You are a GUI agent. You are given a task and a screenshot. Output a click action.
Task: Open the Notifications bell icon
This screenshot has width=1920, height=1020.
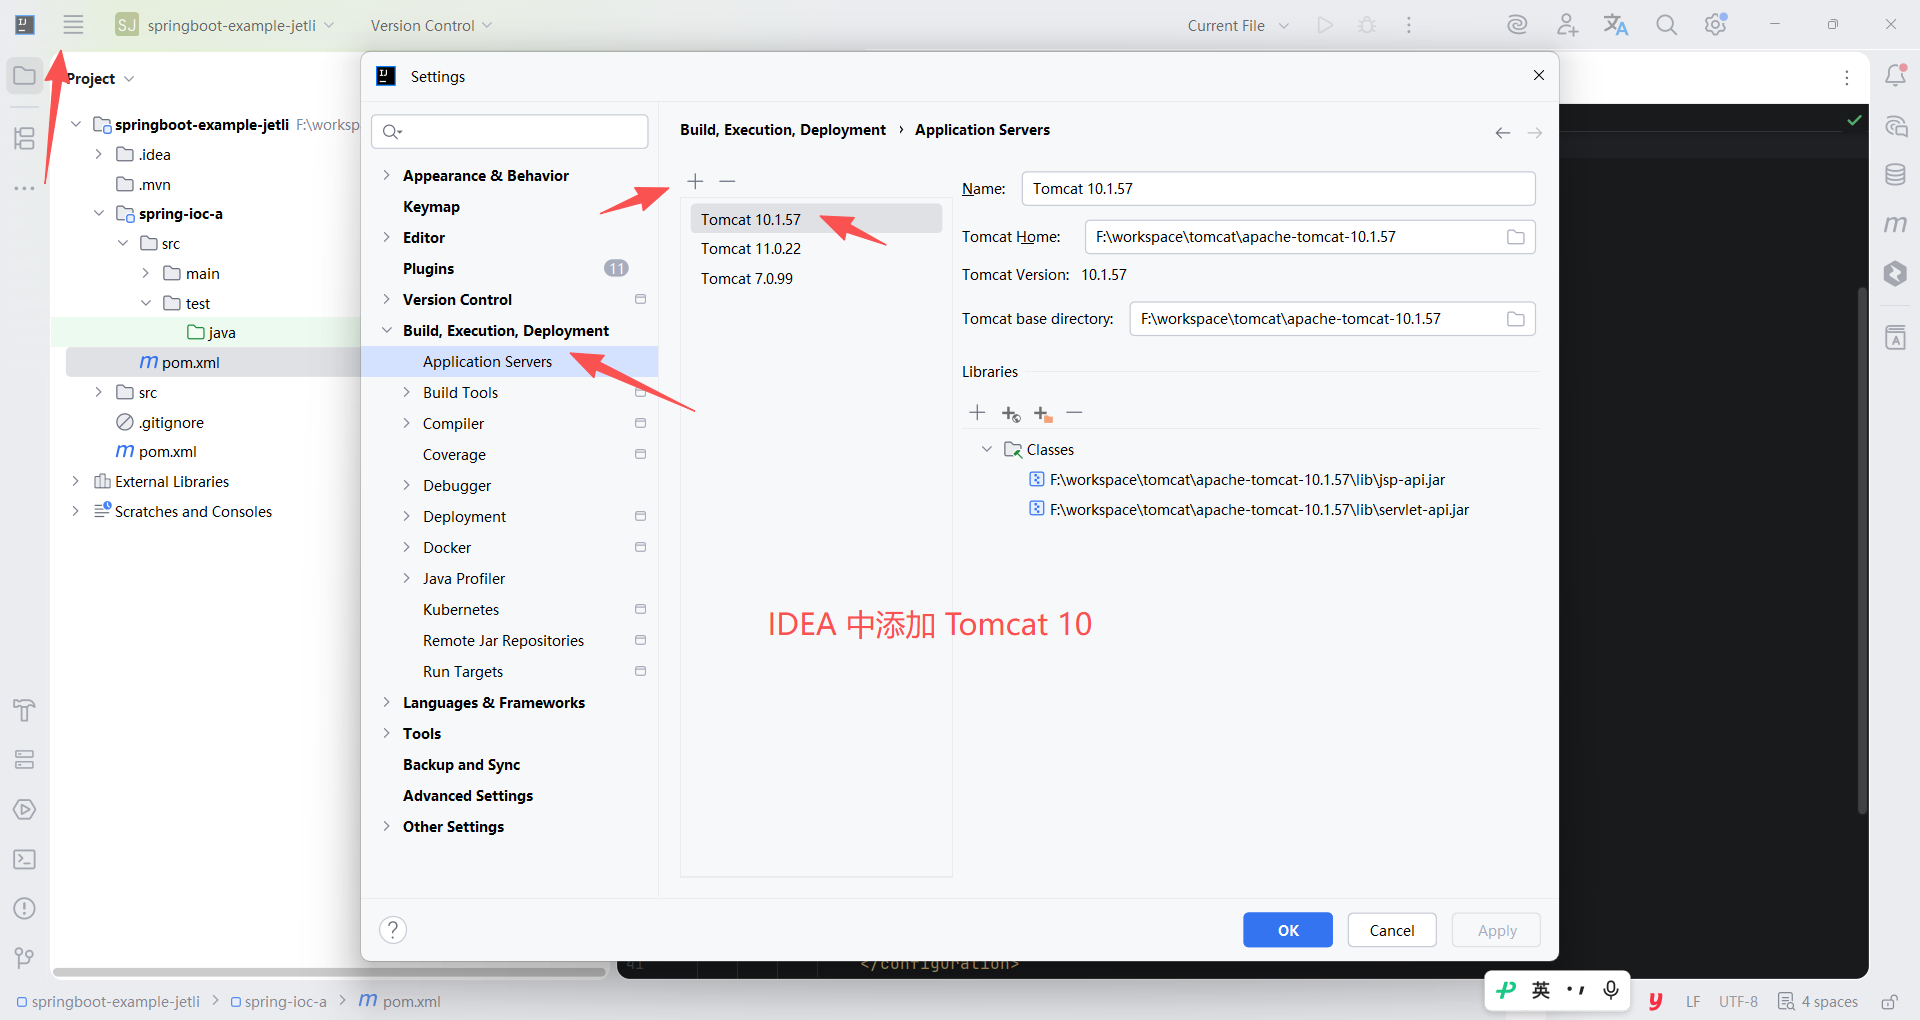coord(1895,76)
